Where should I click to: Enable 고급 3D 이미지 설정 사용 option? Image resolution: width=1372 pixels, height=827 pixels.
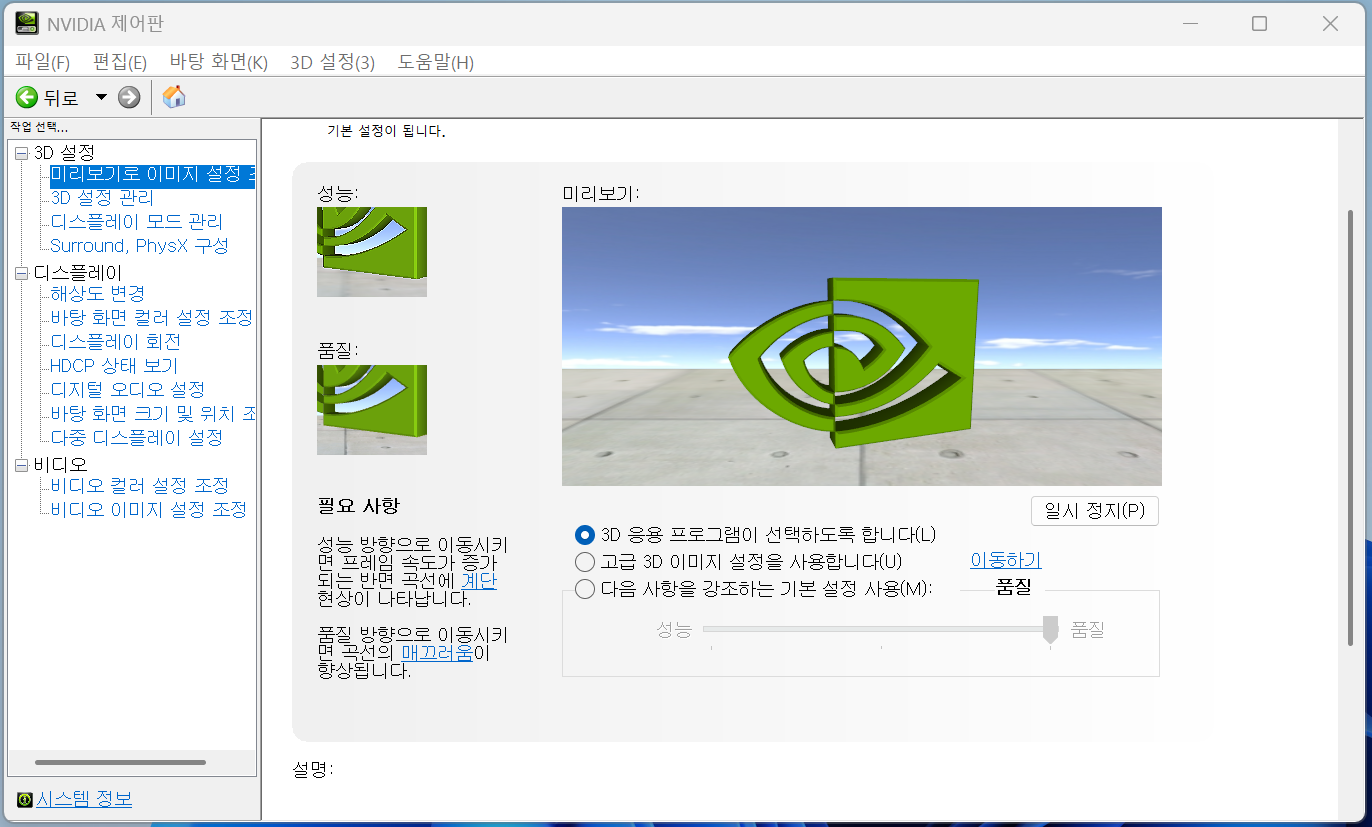click(584, 562)
